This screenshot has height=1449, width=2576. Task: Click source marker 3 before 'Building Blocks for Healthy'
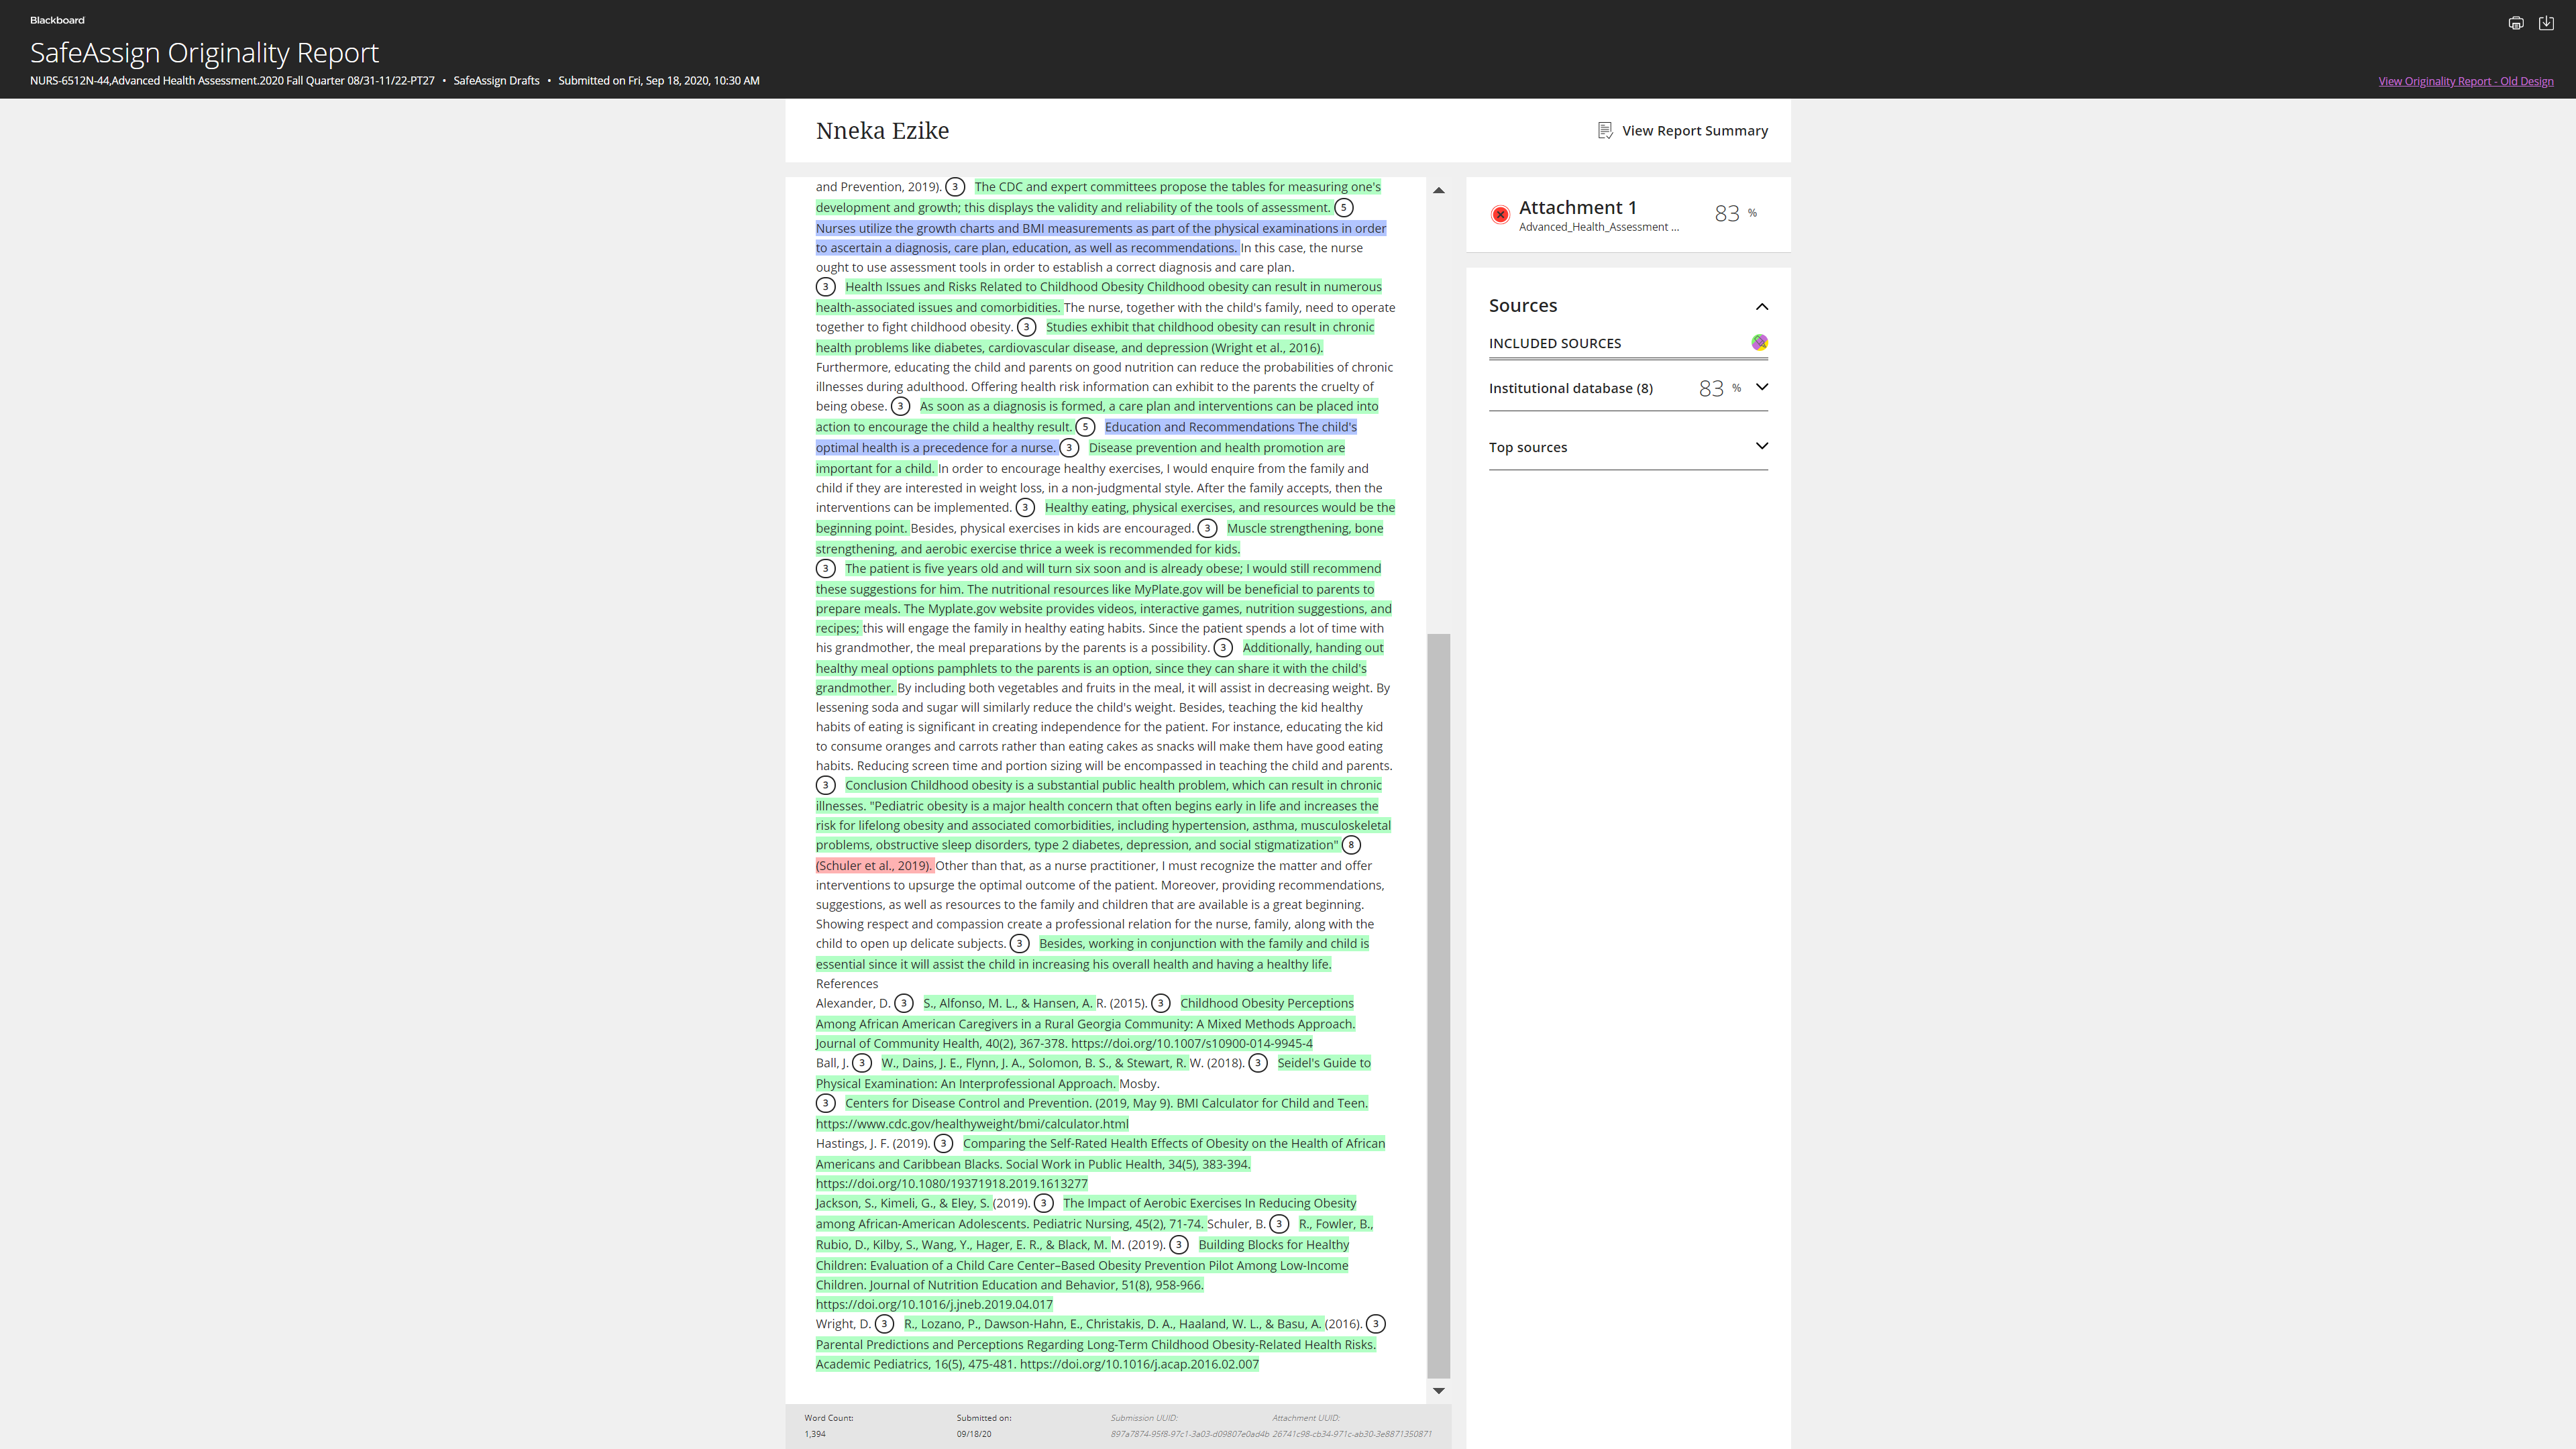click(x=1179, y=1245)
